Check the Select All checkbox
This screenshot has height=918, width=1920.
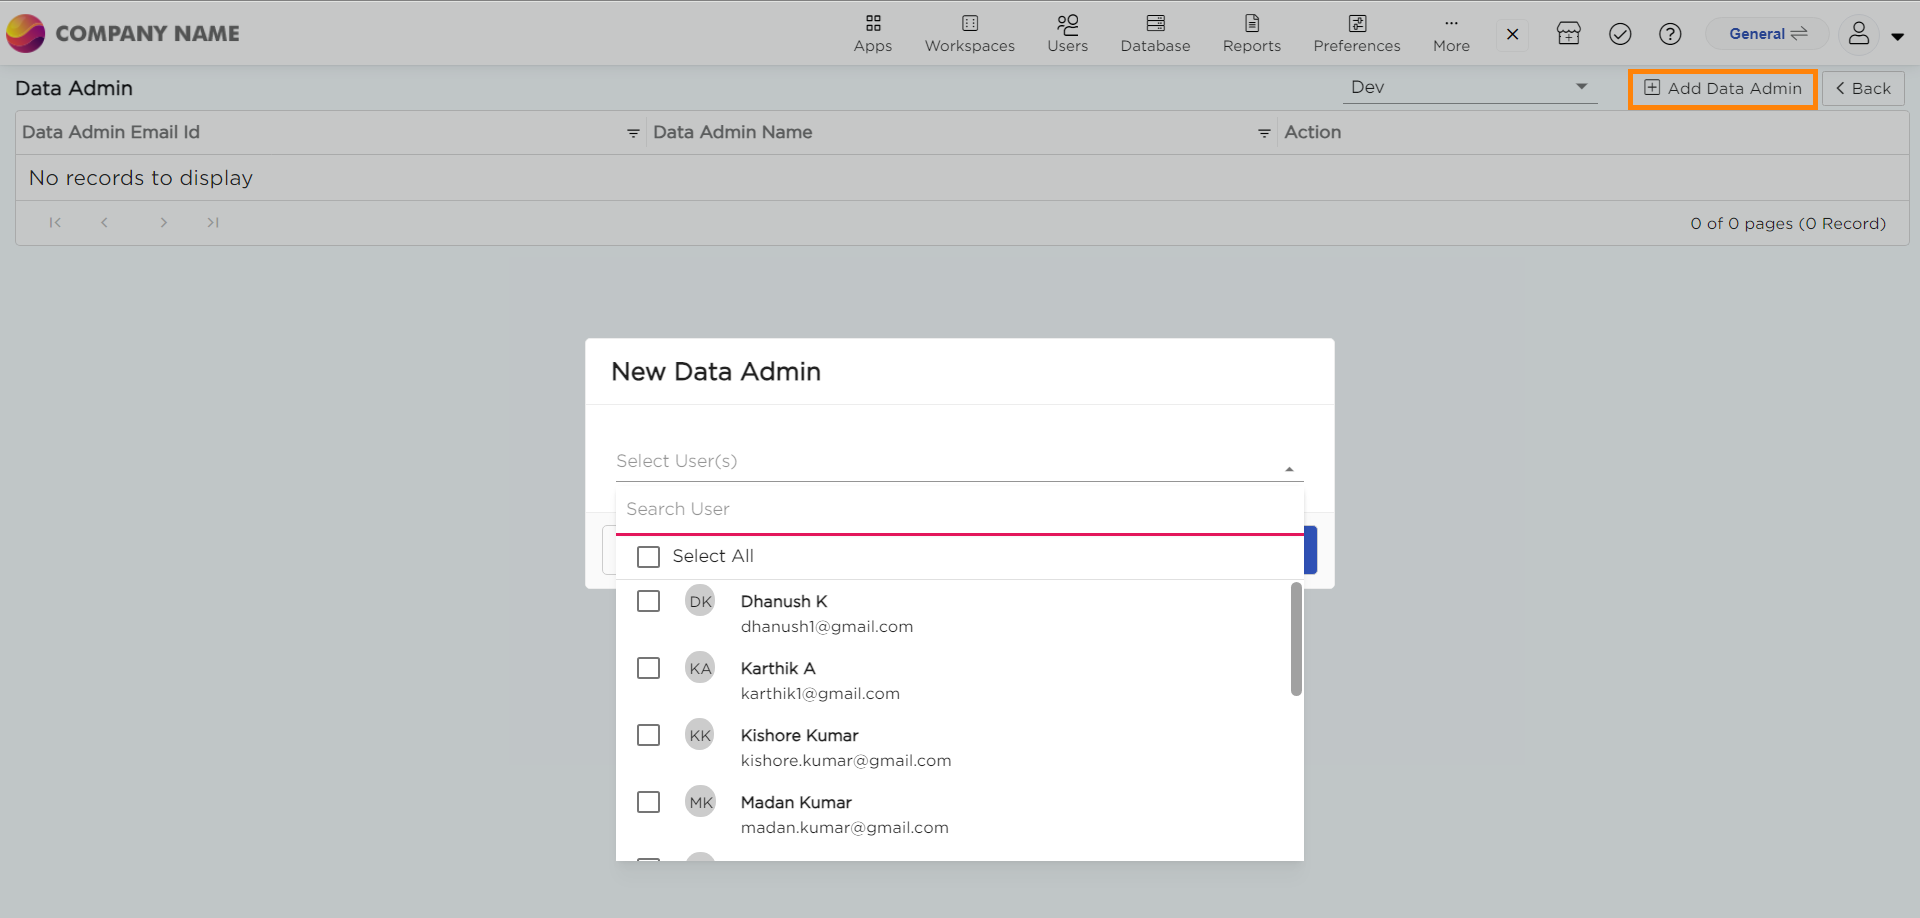(649, 557)
